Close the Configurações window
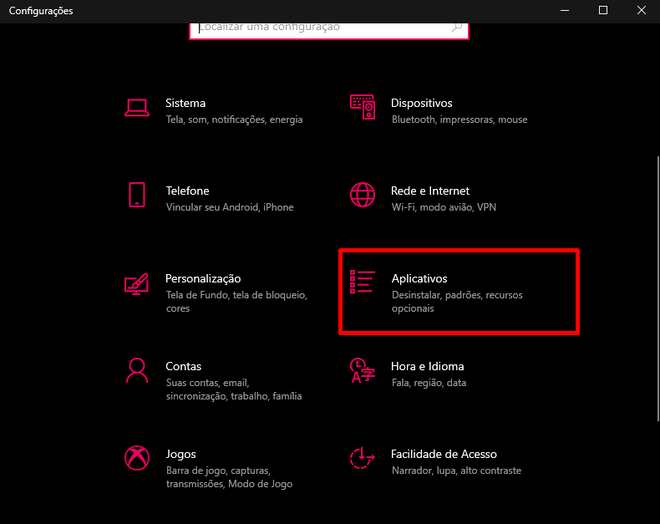 tap(641, 11)
